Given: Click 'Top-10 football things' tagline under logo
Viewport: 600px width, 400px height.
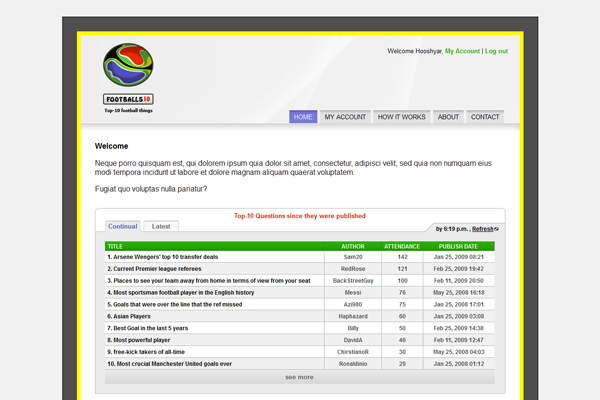Looking at the screenshot, I should (129, 111).
